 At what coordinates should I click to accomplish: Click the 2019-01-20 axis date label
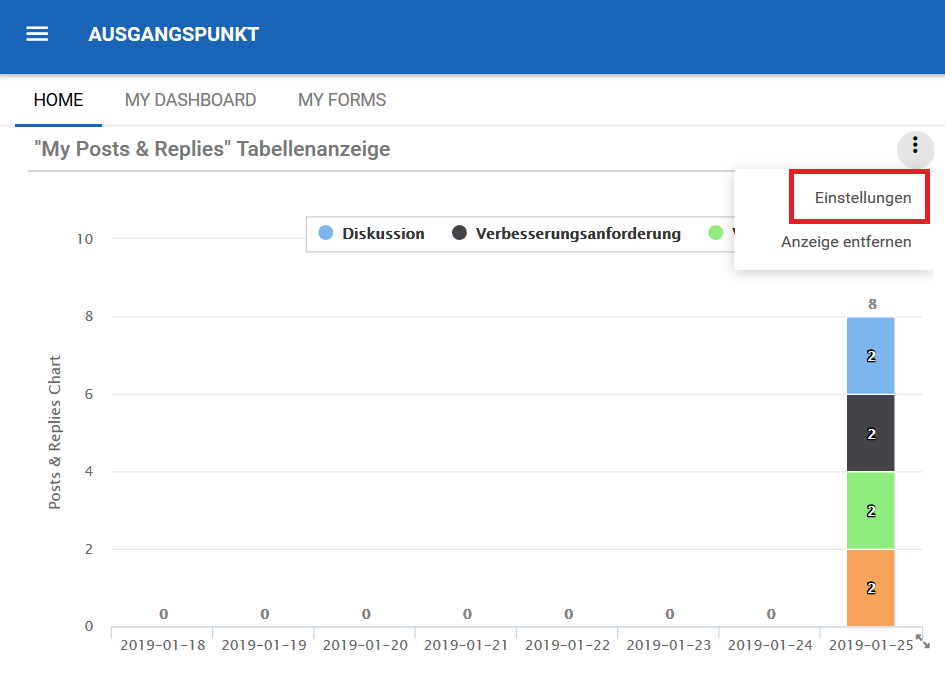(365, 645)
